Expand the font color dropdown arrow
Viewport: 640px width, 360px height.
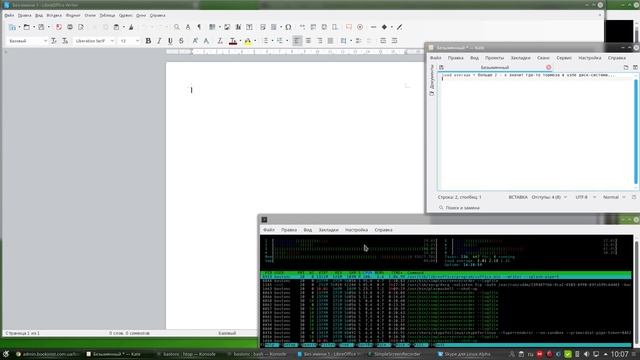[240, 41]
